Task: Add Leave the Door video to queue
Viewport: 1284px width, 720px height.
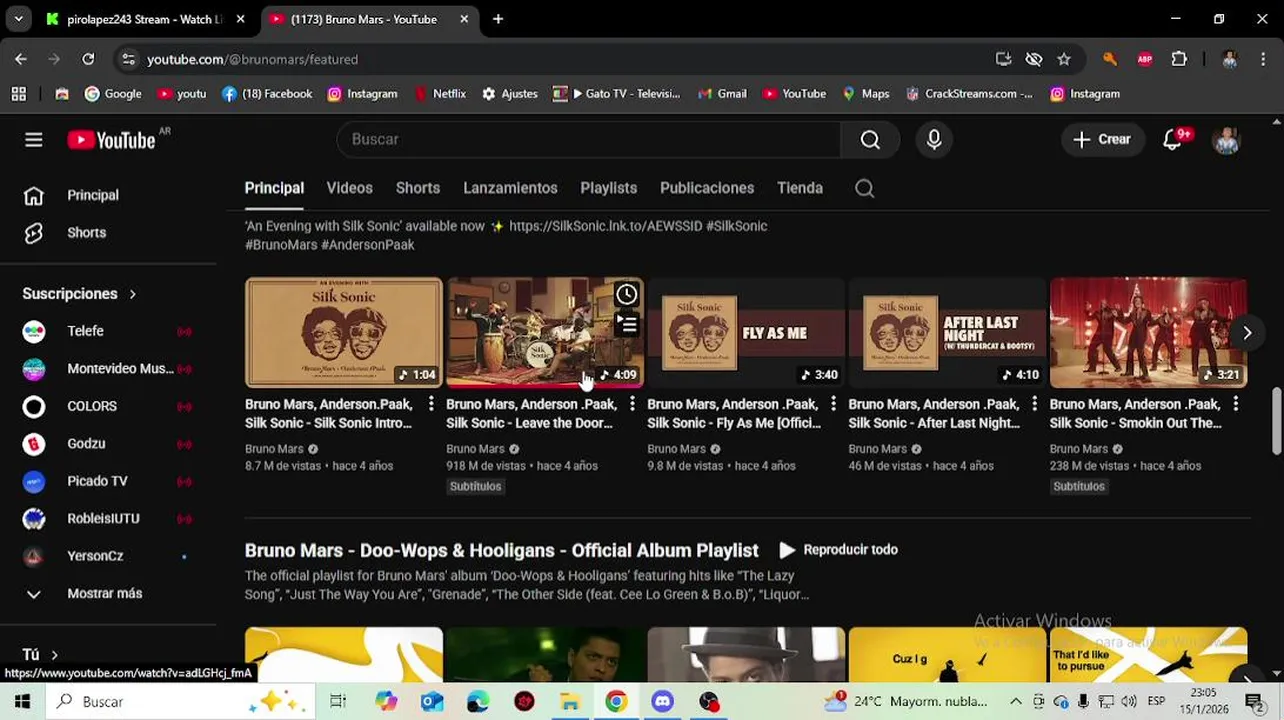Action: click(x=626, y=324)
